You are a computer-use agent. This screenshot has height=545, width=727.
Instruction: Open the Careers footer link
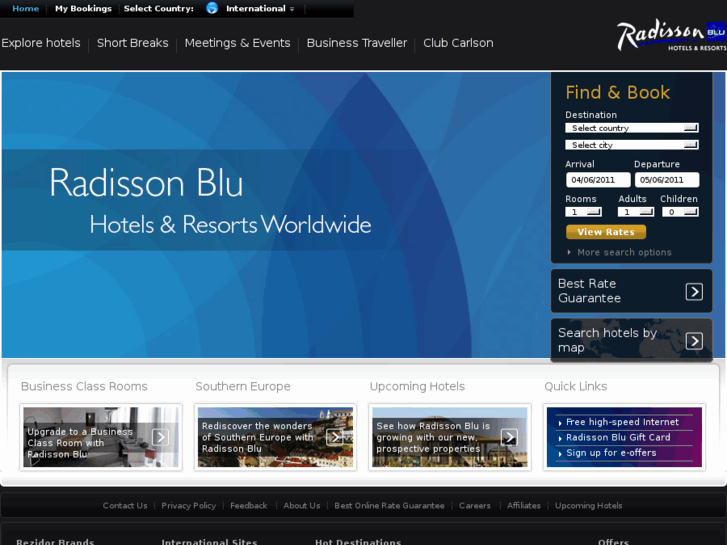(x=475, y=506)
